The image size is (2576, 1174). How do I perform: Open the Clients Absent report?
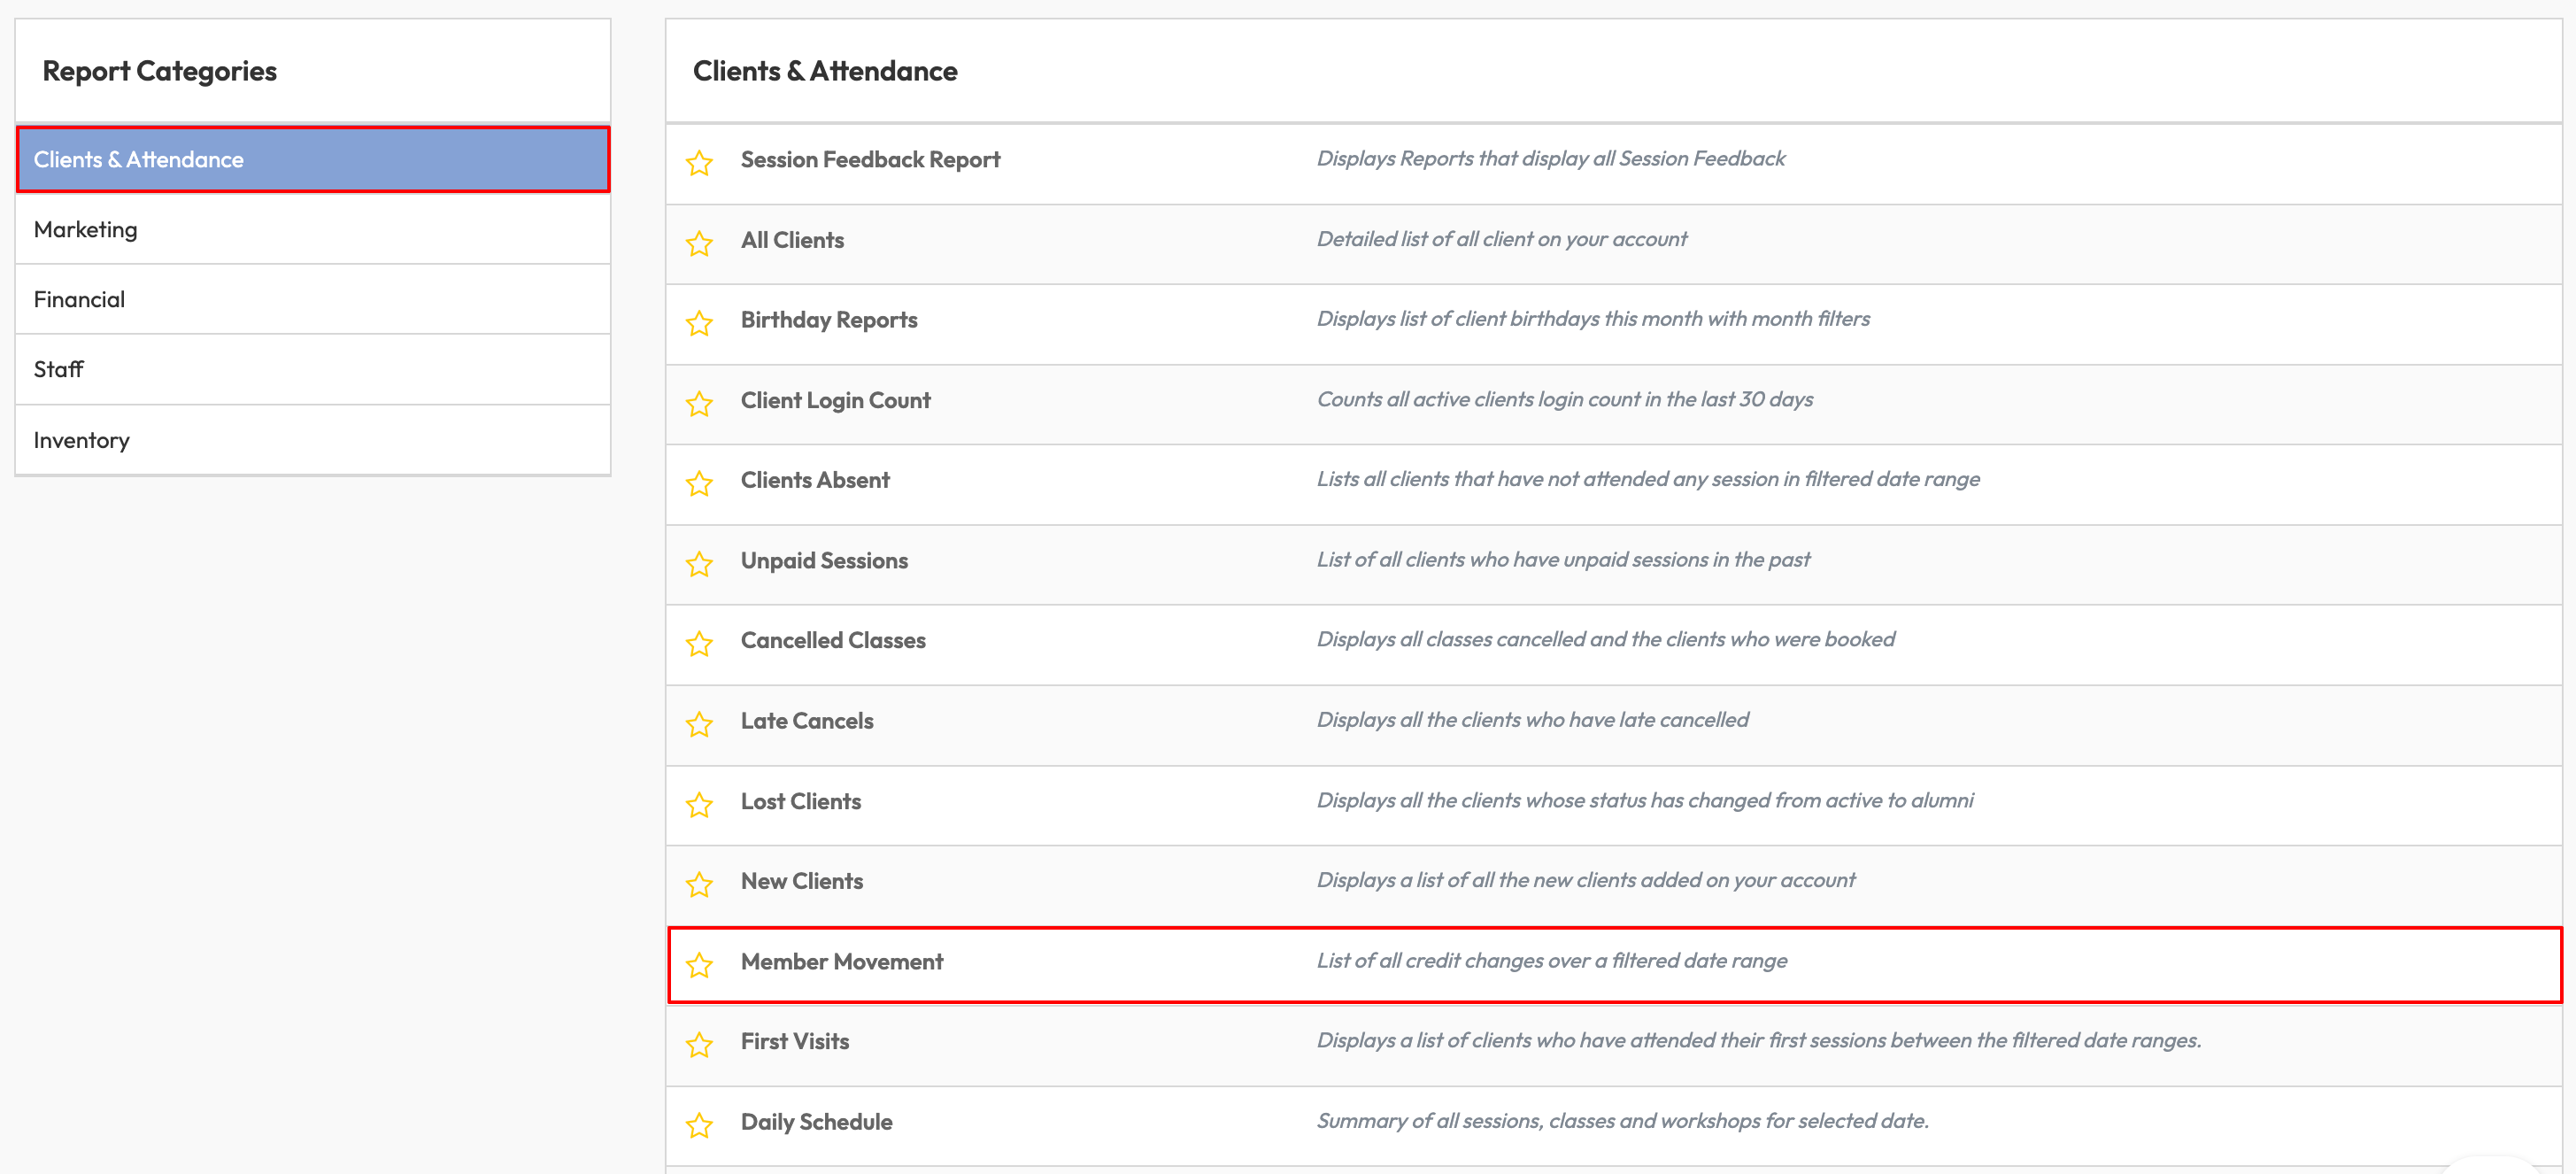(x=815, y=480)
